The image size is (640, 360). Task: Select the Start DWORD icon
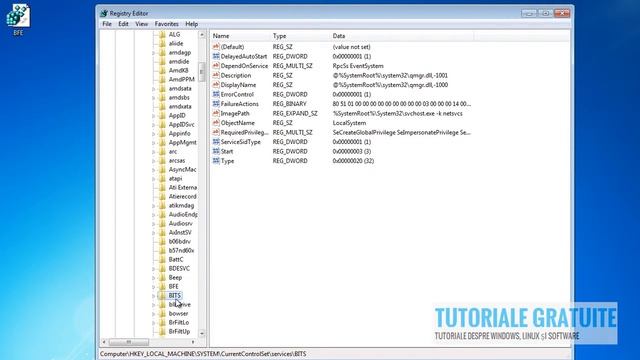(216, 151)
